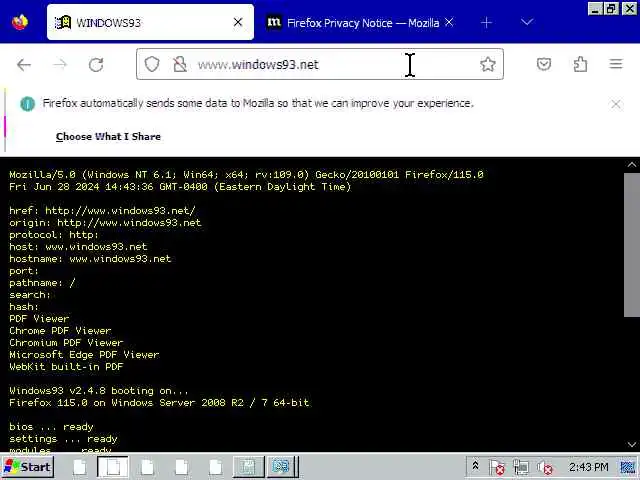This screenshot has height=480, width=640.
Task: Open Action Center flag tray icon
Action: [497, 468]
